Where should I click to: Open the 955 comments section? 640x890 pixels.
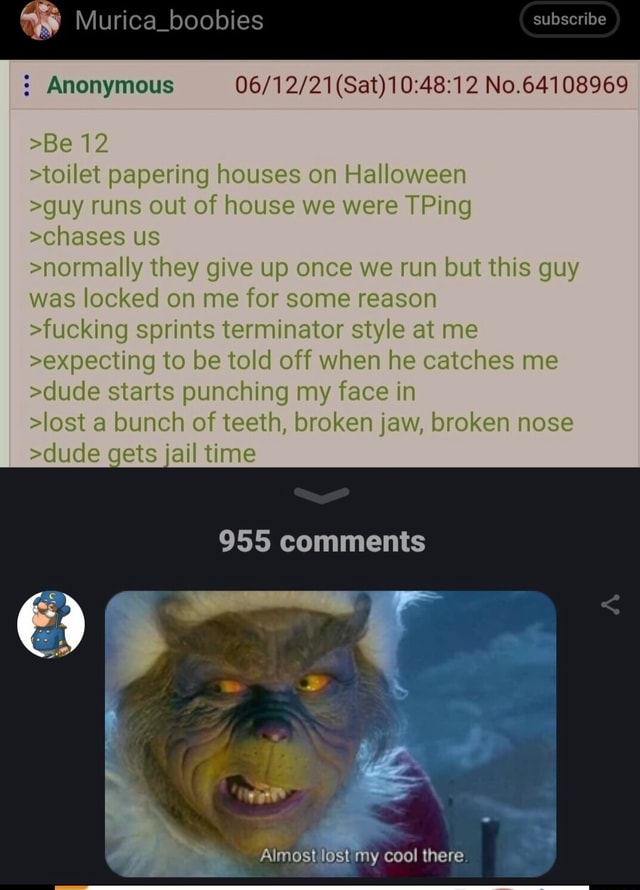tap(322, 541)
